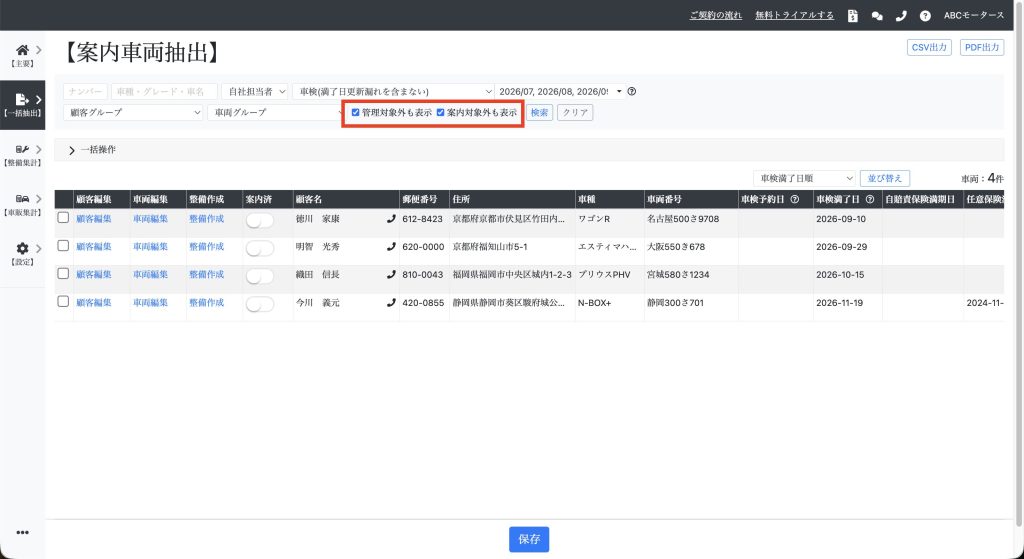The width and height of the screenshot is (1024, 559).
Task: Check the row checkbox for 織田 信長
Action: [x=63, y=274]
